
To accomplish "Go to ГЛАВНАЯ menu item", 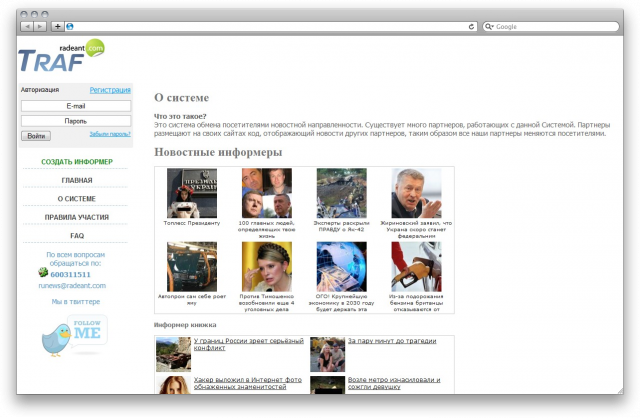I will (76, 180).
